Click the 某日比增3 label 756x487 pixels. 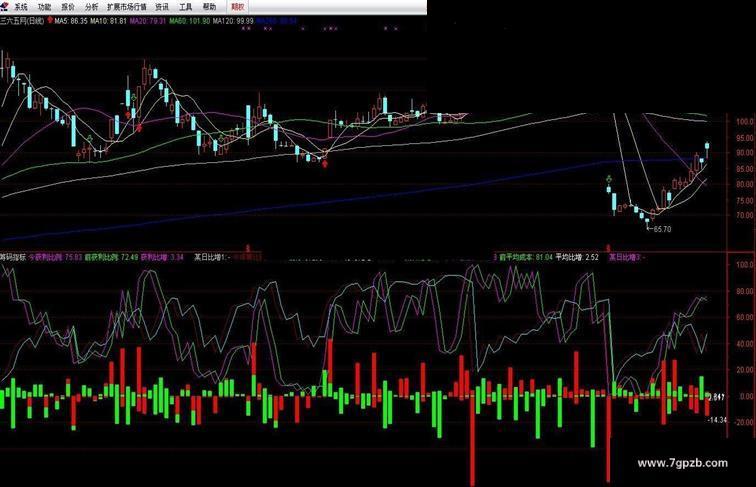[x=627, y=257]
